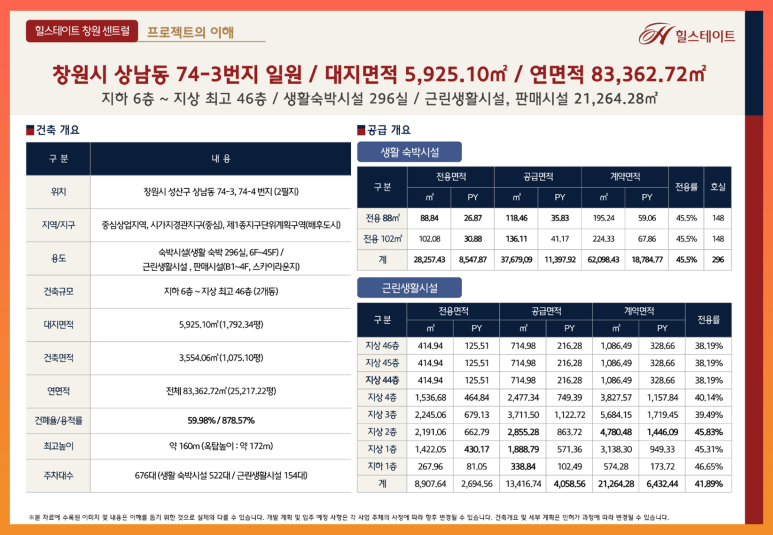The image size is (773, 535).
Task: Click the '전용 102㎡' row label
Action: pos(383,239)
